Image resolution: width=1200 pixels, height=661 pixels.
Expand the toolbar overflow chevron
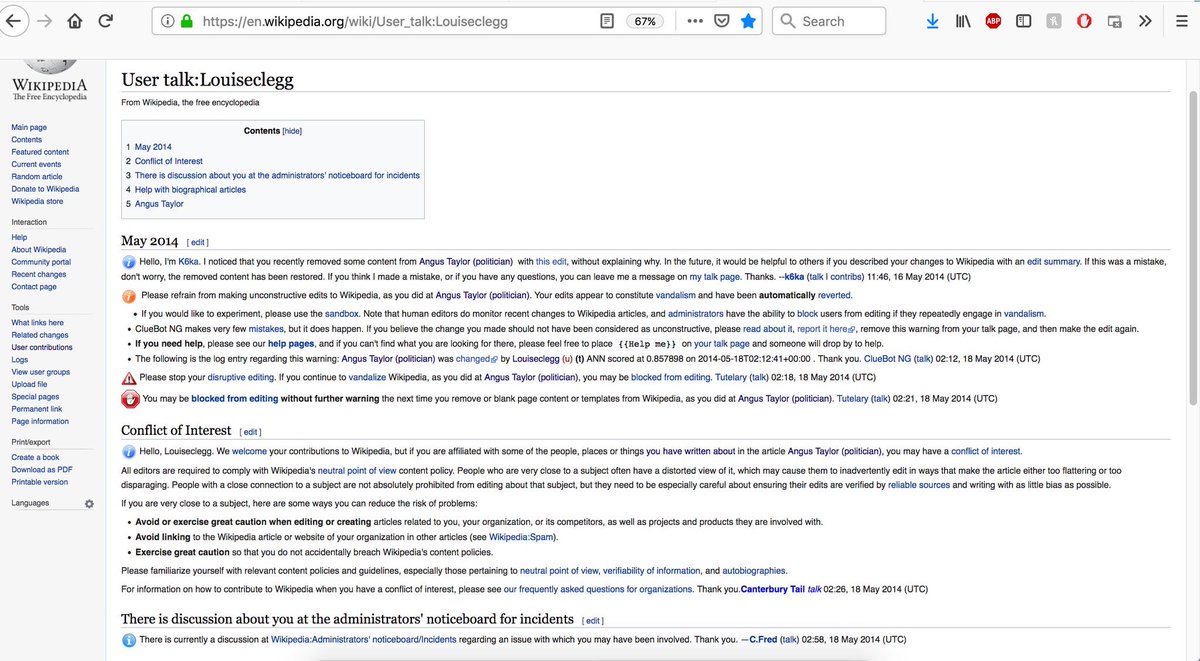tap(1145, 21)
